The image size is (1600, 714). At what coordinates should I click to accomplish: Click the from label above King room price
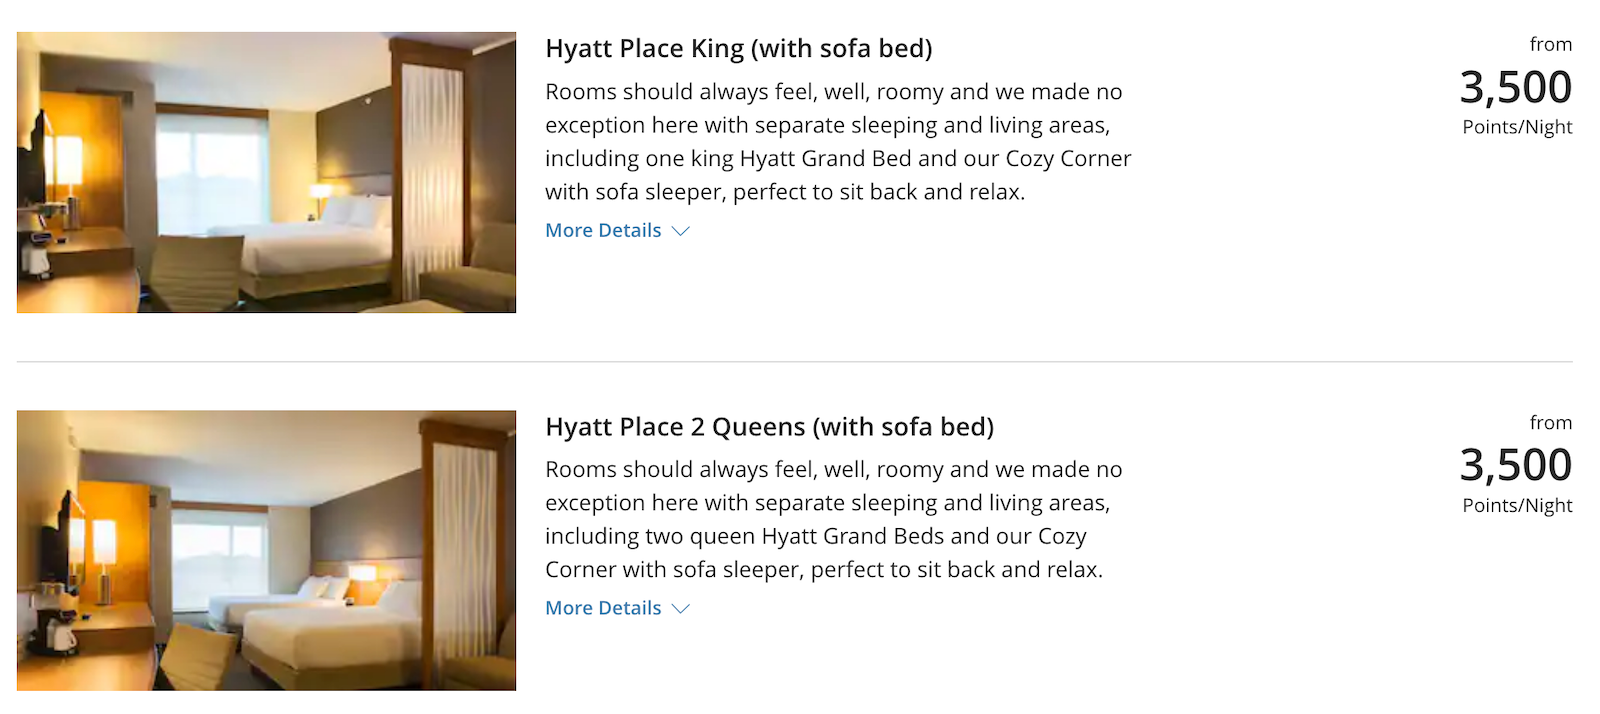coord(1551,44)
